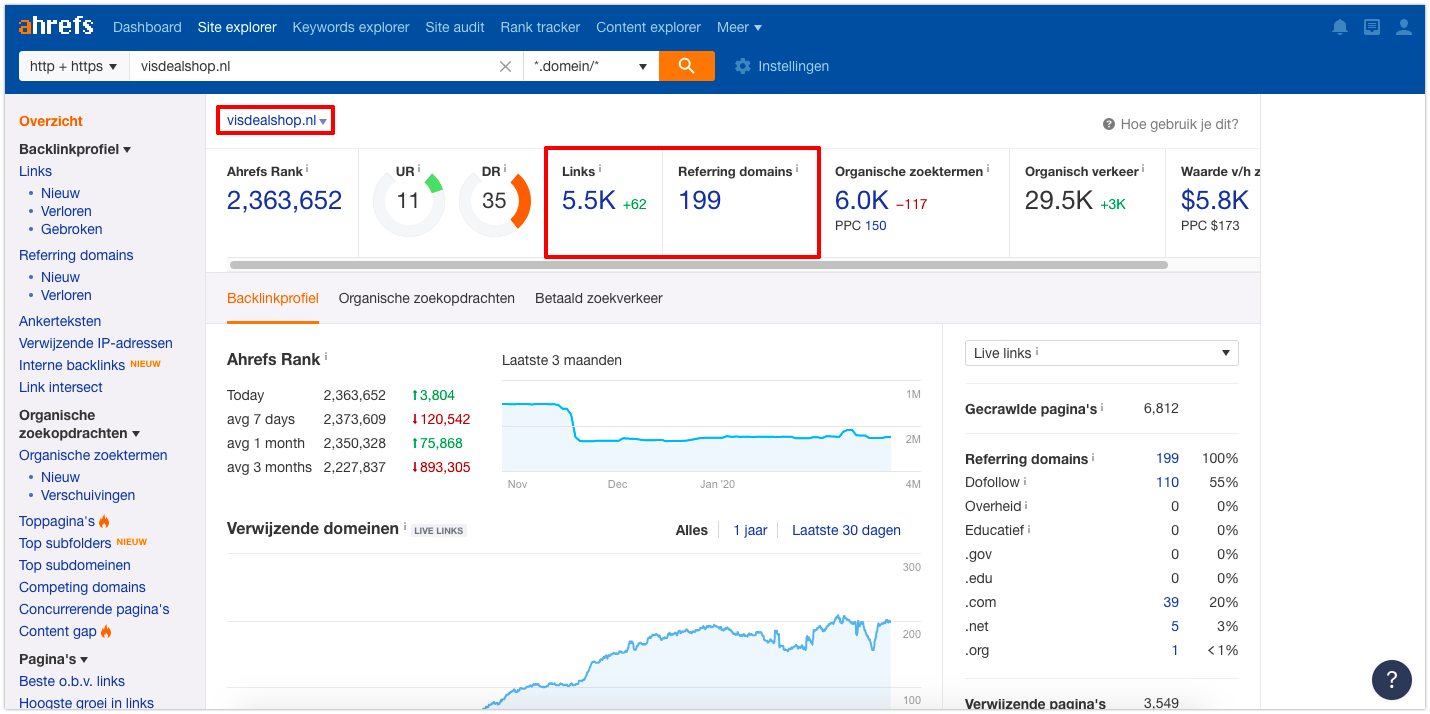This screenshot has width=1430, height=714.
Task: Click the Ahrefs logo
Action: (56, 26)
